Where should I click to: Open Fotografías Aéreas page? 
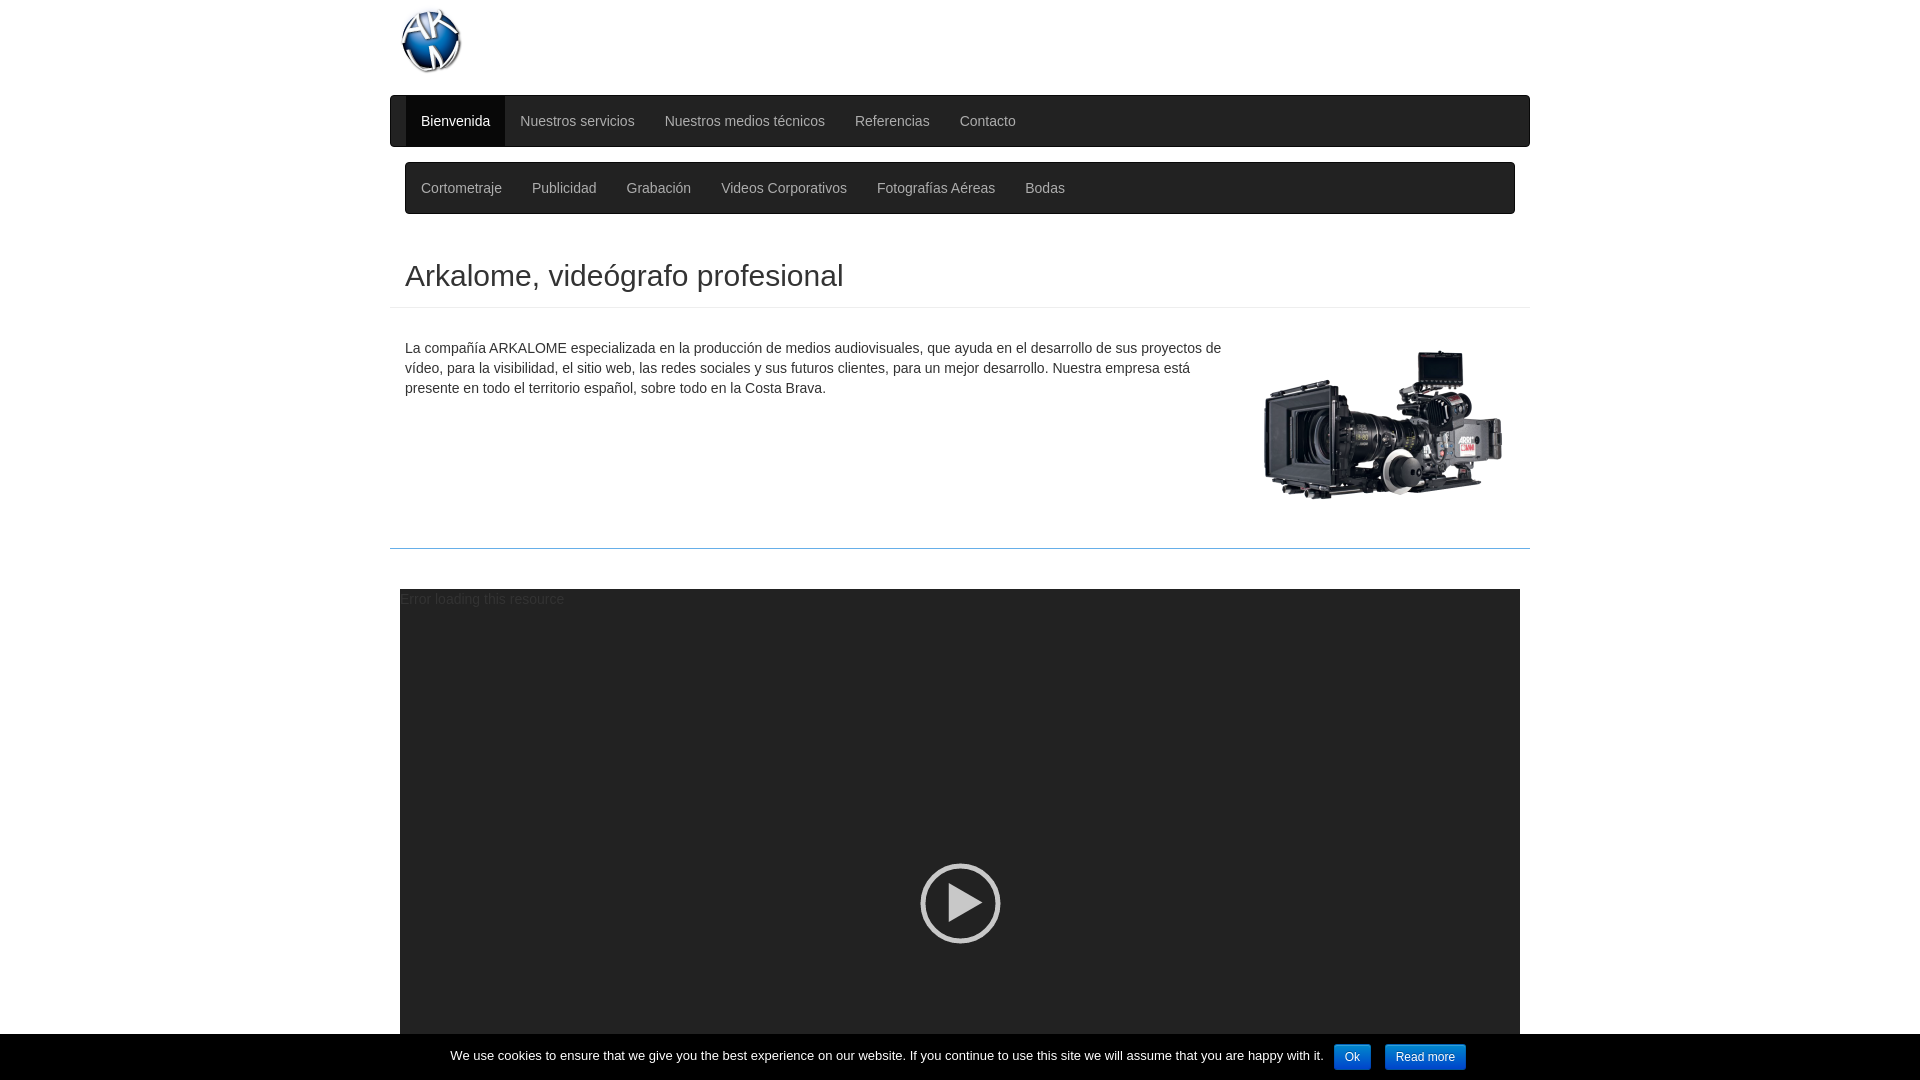click(936, 188)
